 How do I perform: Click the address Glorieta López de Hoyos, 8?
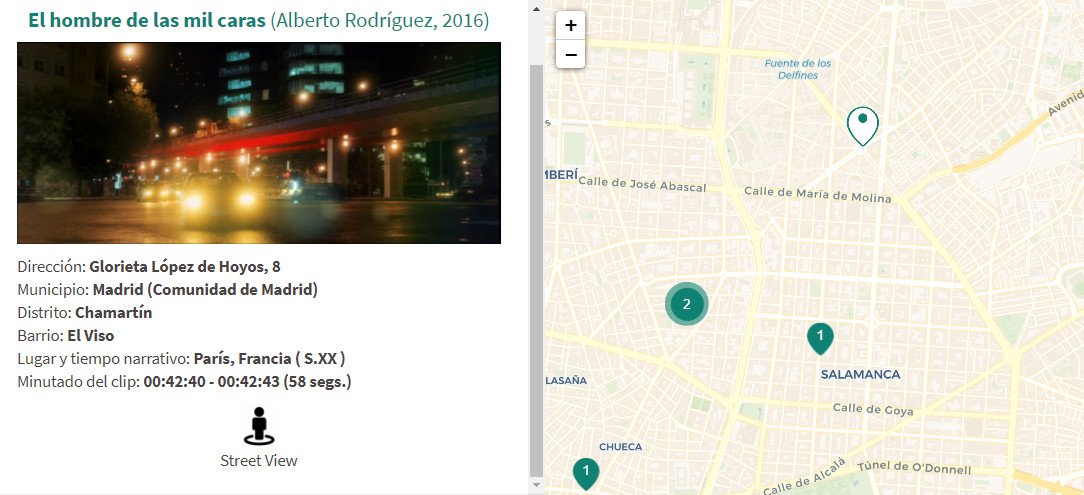[185, 267]
